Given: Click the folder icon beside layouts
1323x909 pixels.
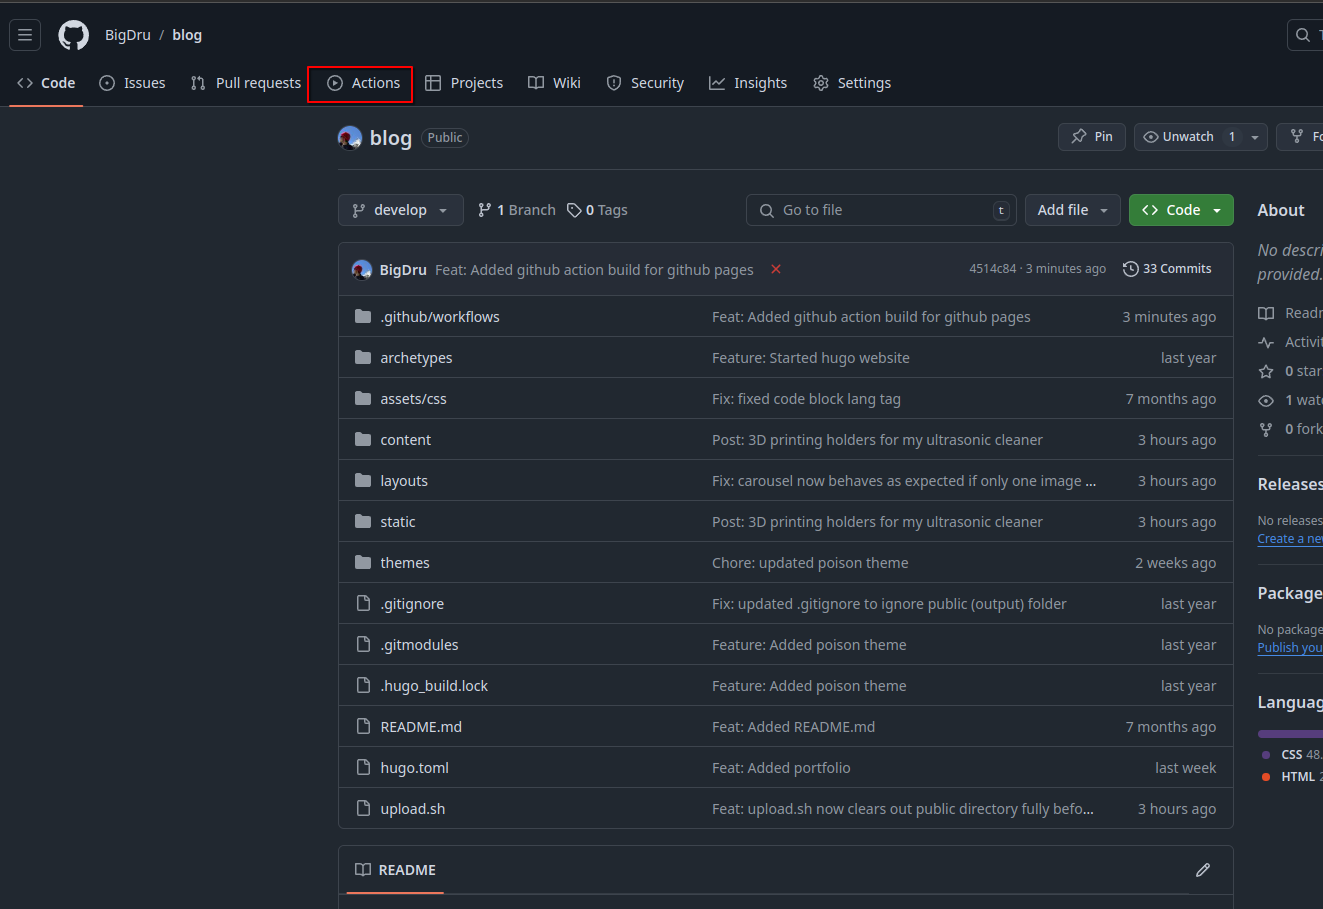Looking at the screenshot, I should 363,481.
